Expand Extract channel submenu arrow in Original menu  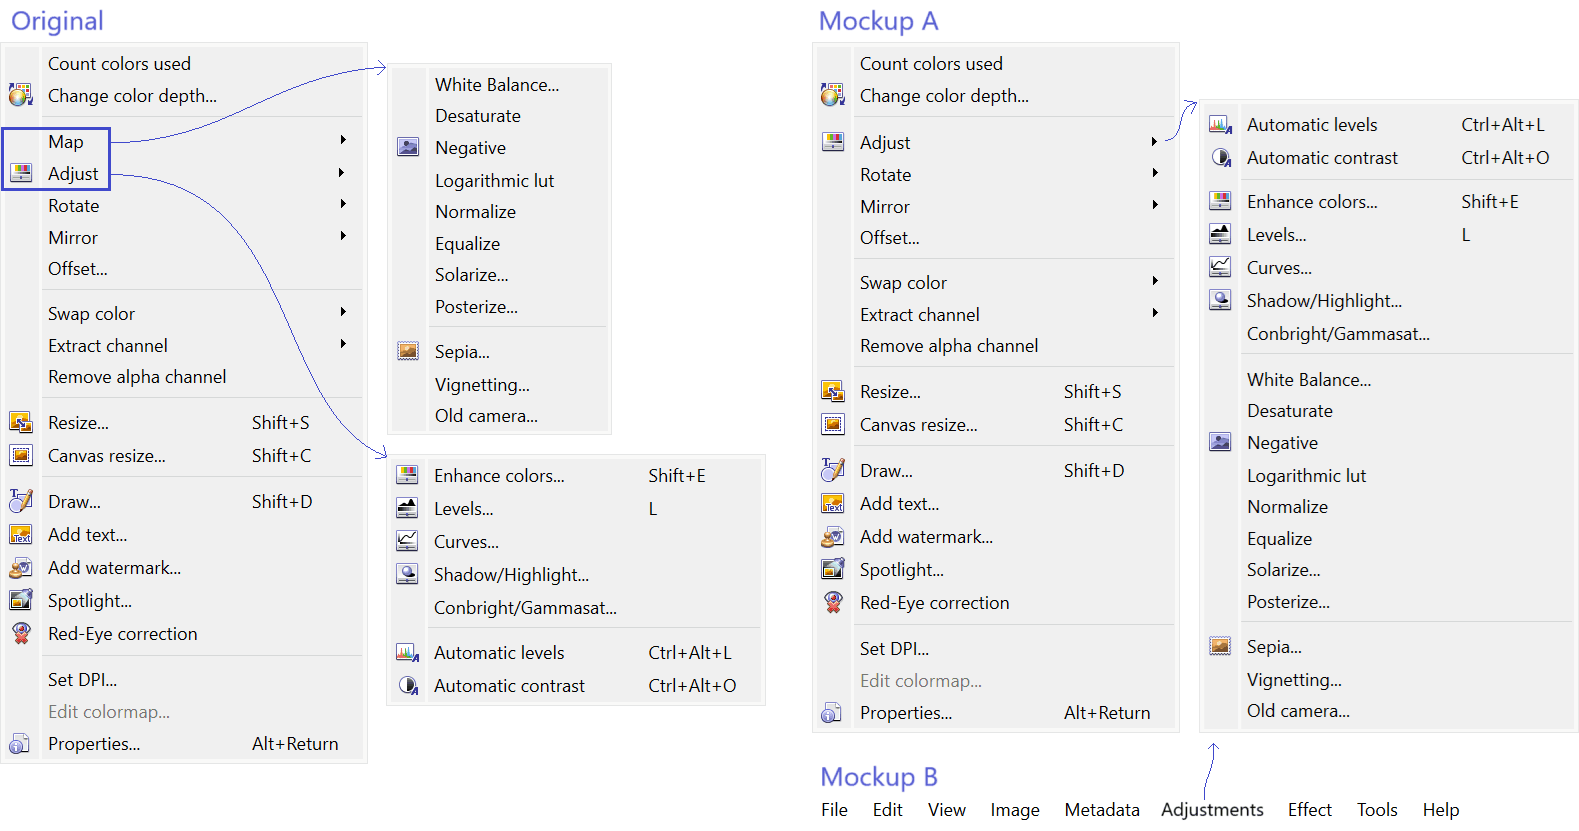pyautogui.click(x=342, y=344)
